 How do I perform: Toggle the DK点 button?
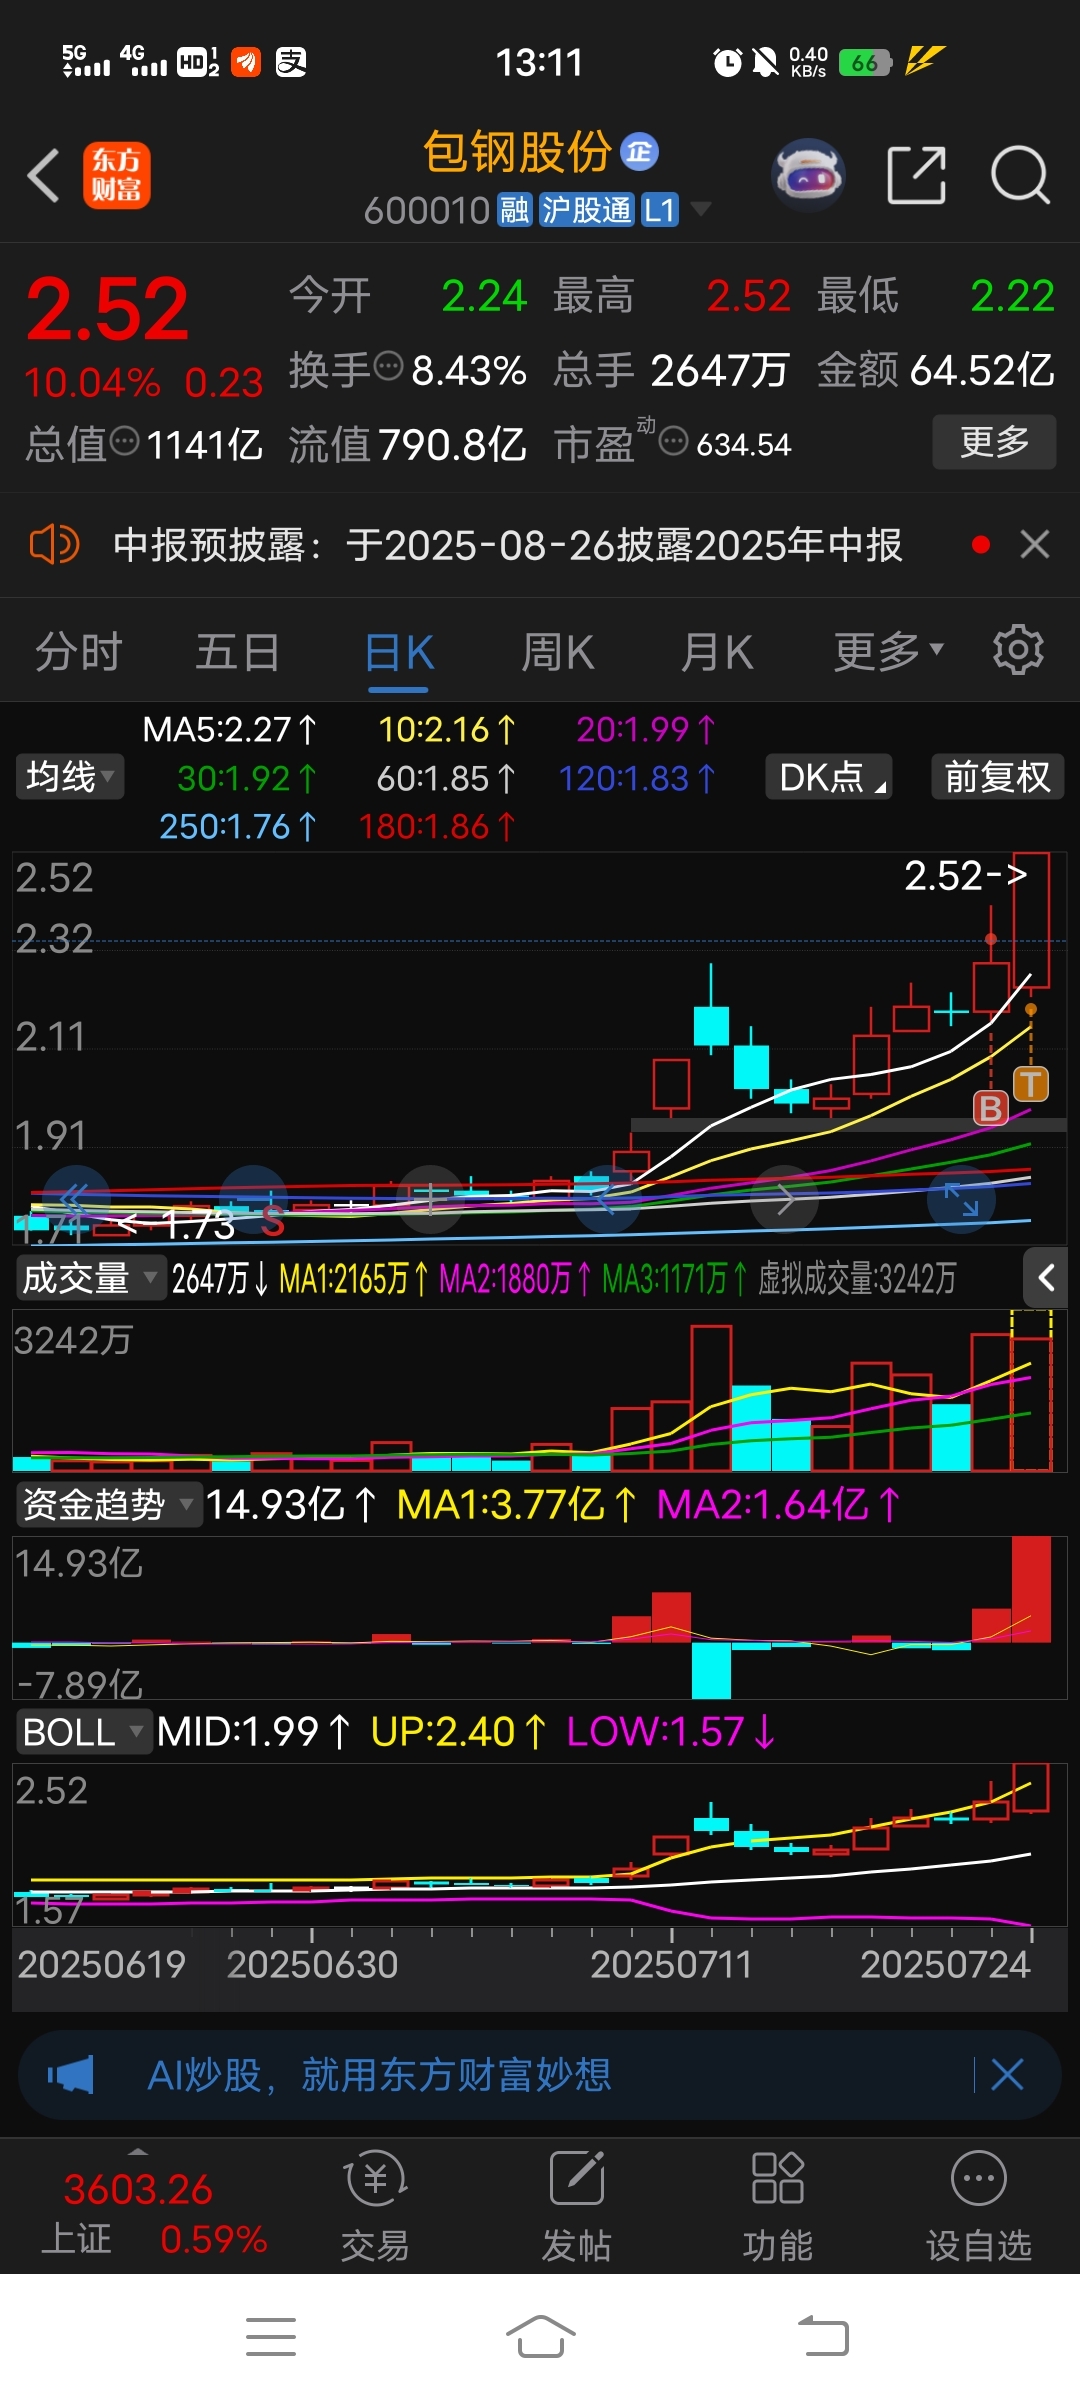(829, 777)
